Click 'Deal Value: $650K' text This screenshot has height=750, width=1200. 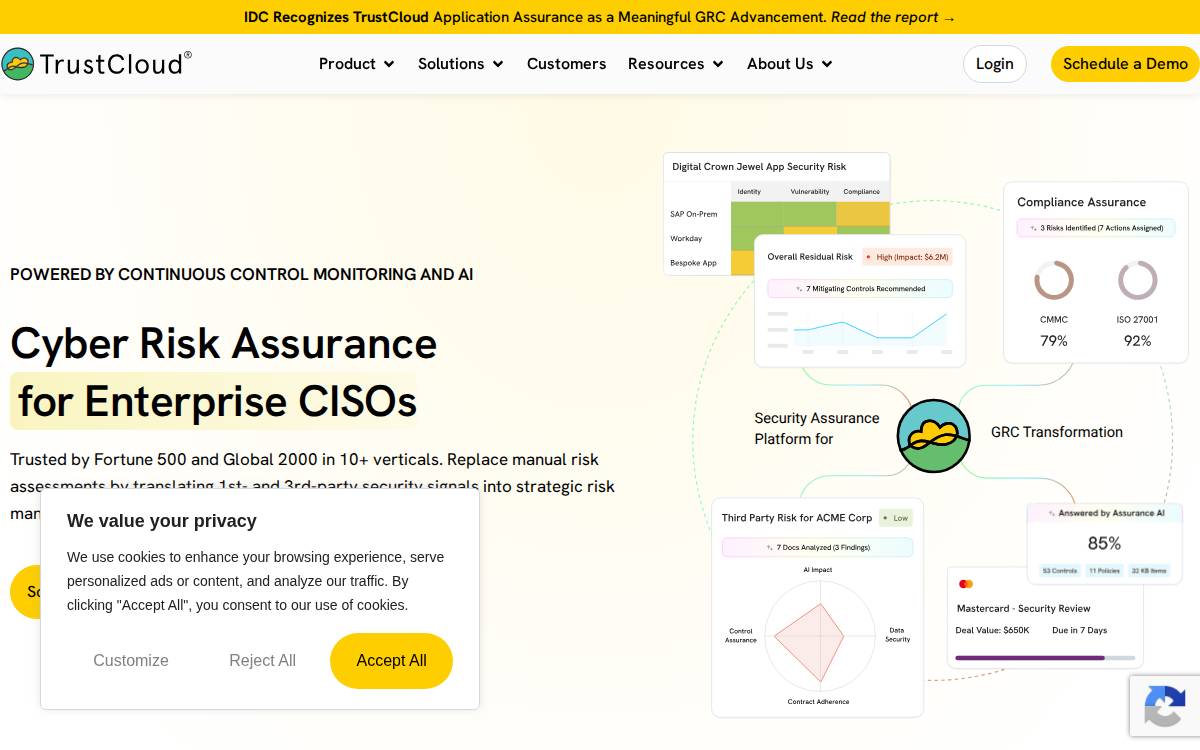tap(992, 631)
